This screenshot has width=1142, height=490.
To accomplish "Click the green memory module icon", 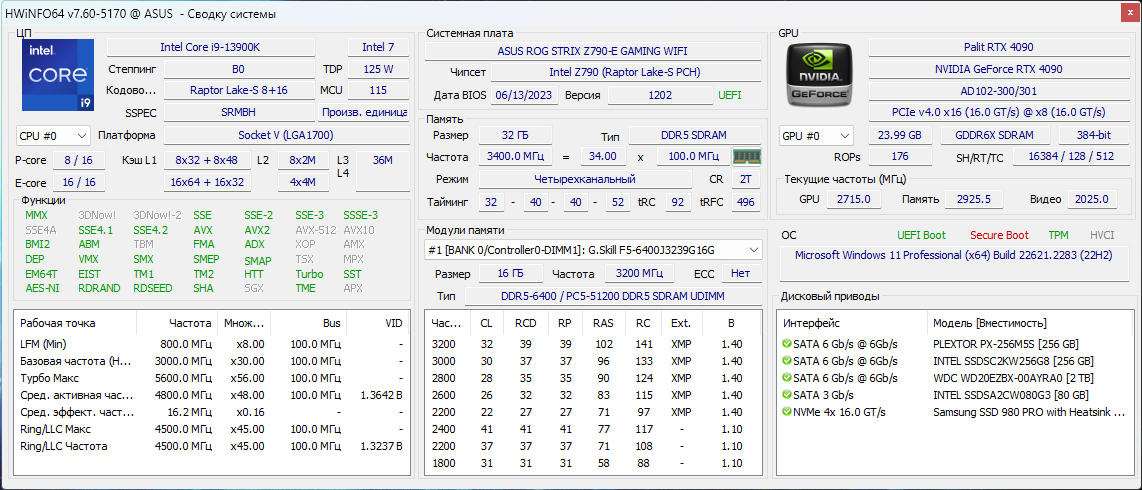I will pyautogui.click(x=745, y=157).
